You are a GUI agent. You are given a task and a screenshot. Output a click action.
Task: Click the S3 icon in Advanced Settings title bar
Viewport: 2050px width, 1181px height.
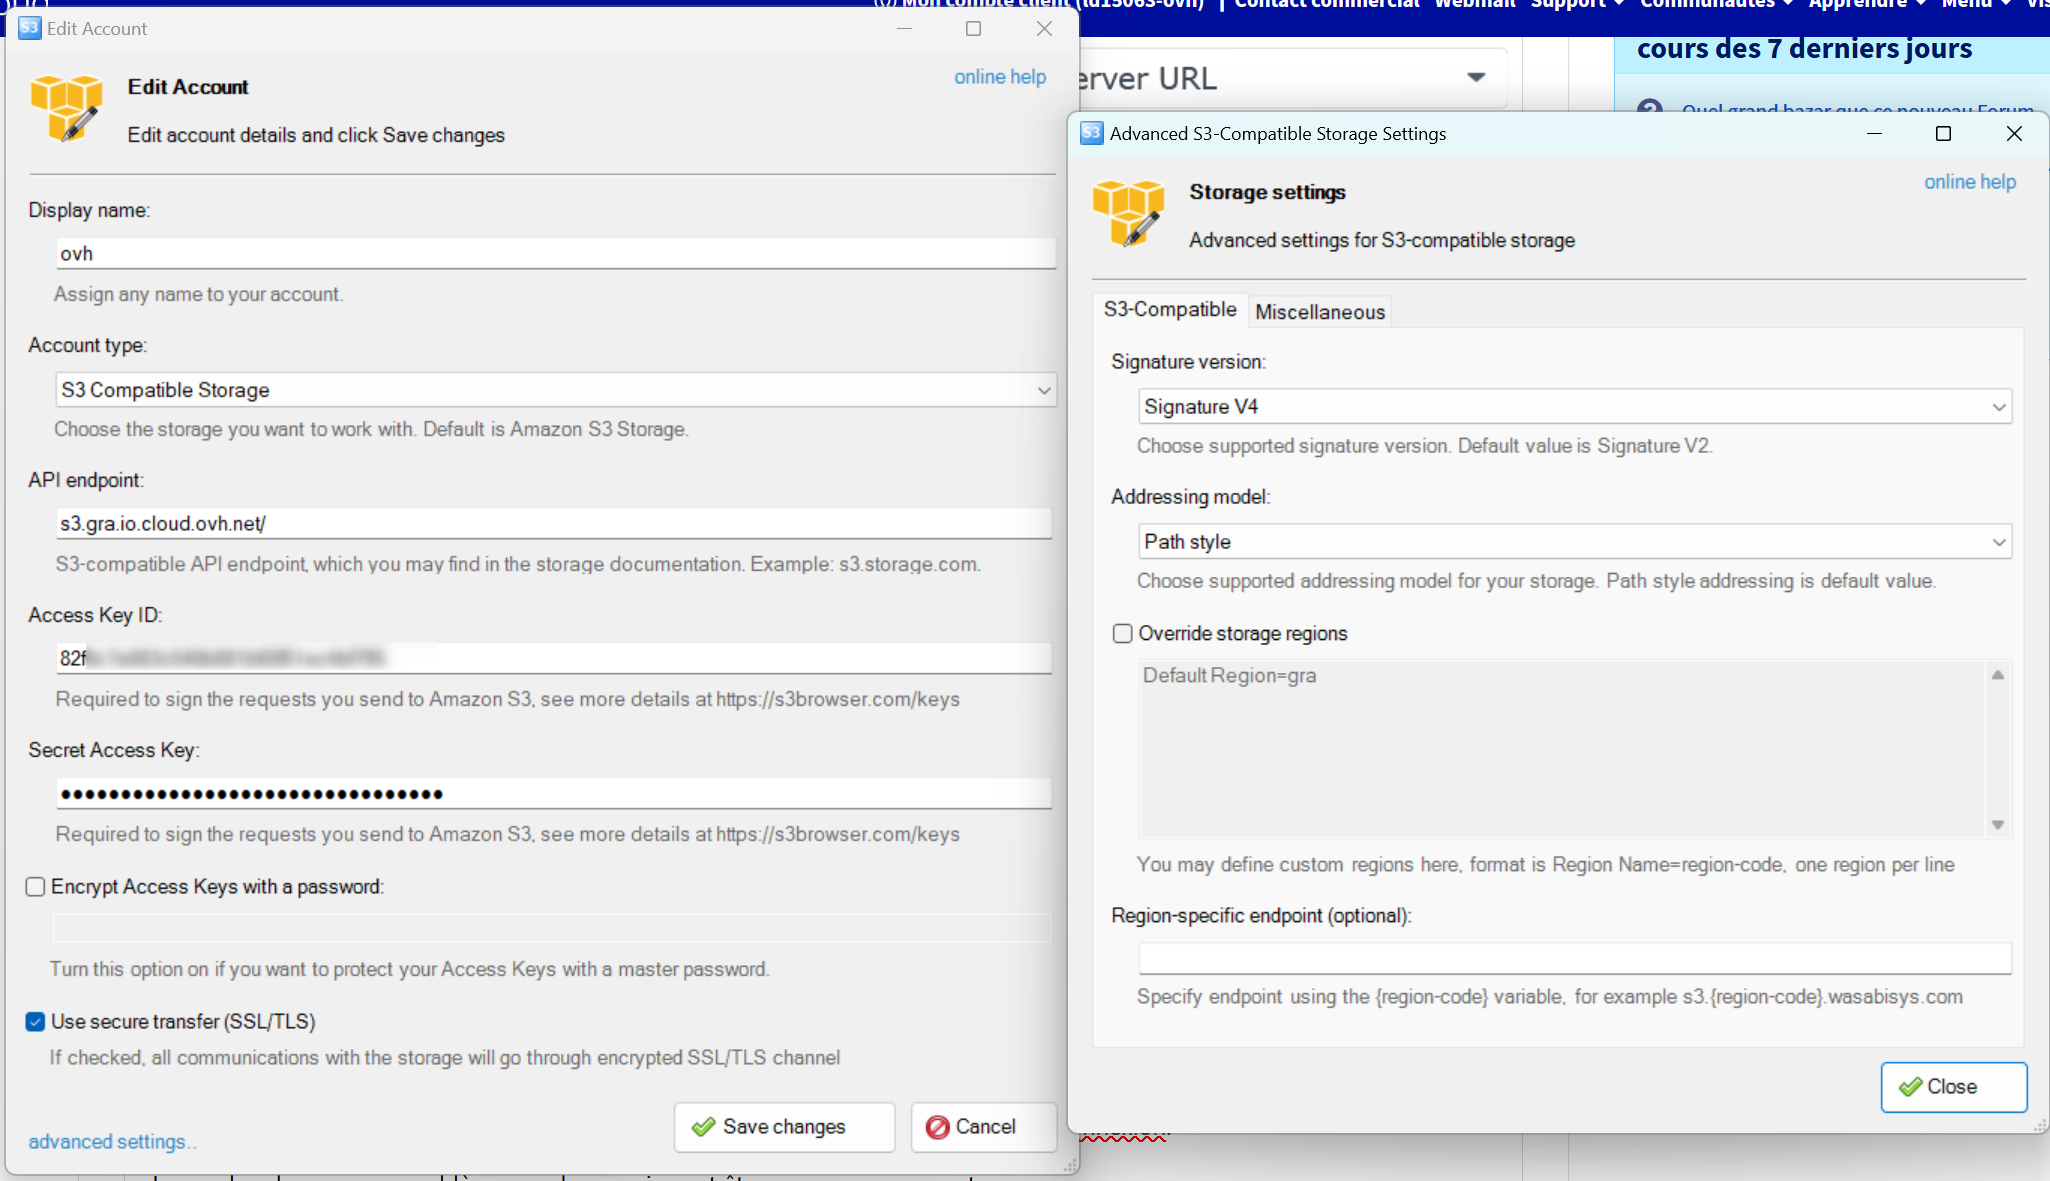(x=1091, y=133)
